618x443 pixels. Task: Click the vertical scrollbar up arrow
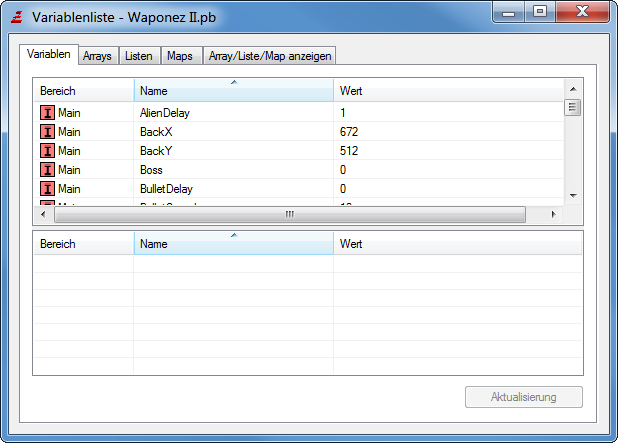tap(573, 89)
